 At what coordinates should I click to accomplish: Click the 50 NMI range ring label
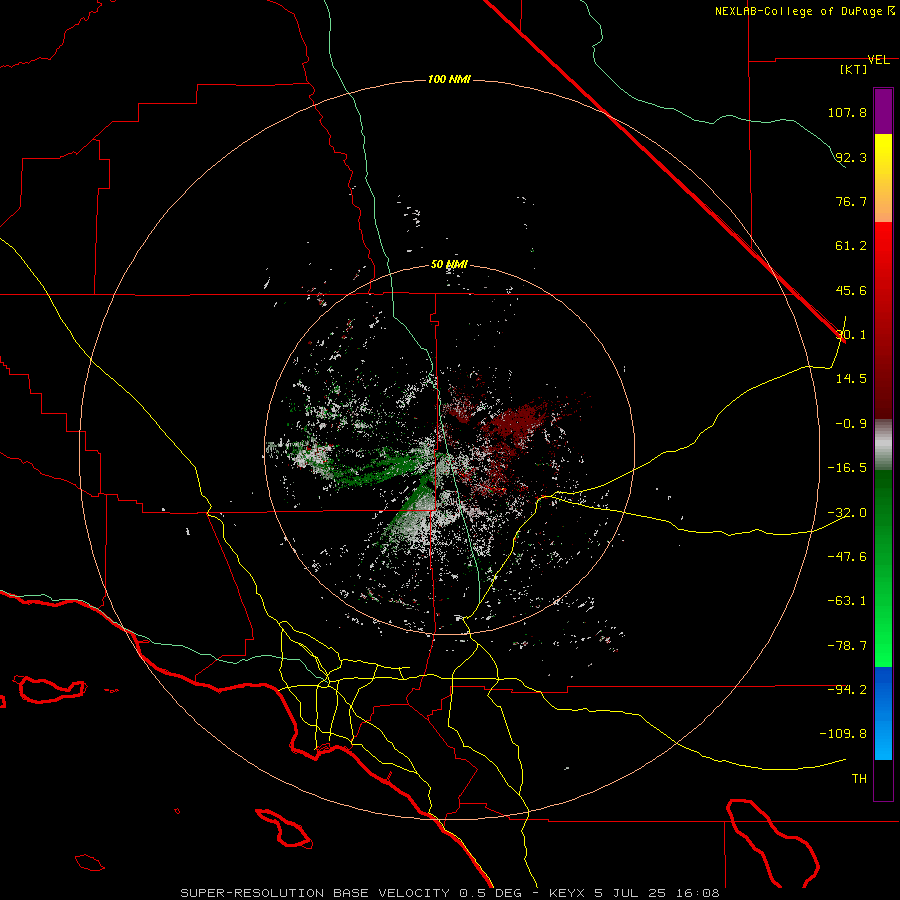tap(449, 265)
